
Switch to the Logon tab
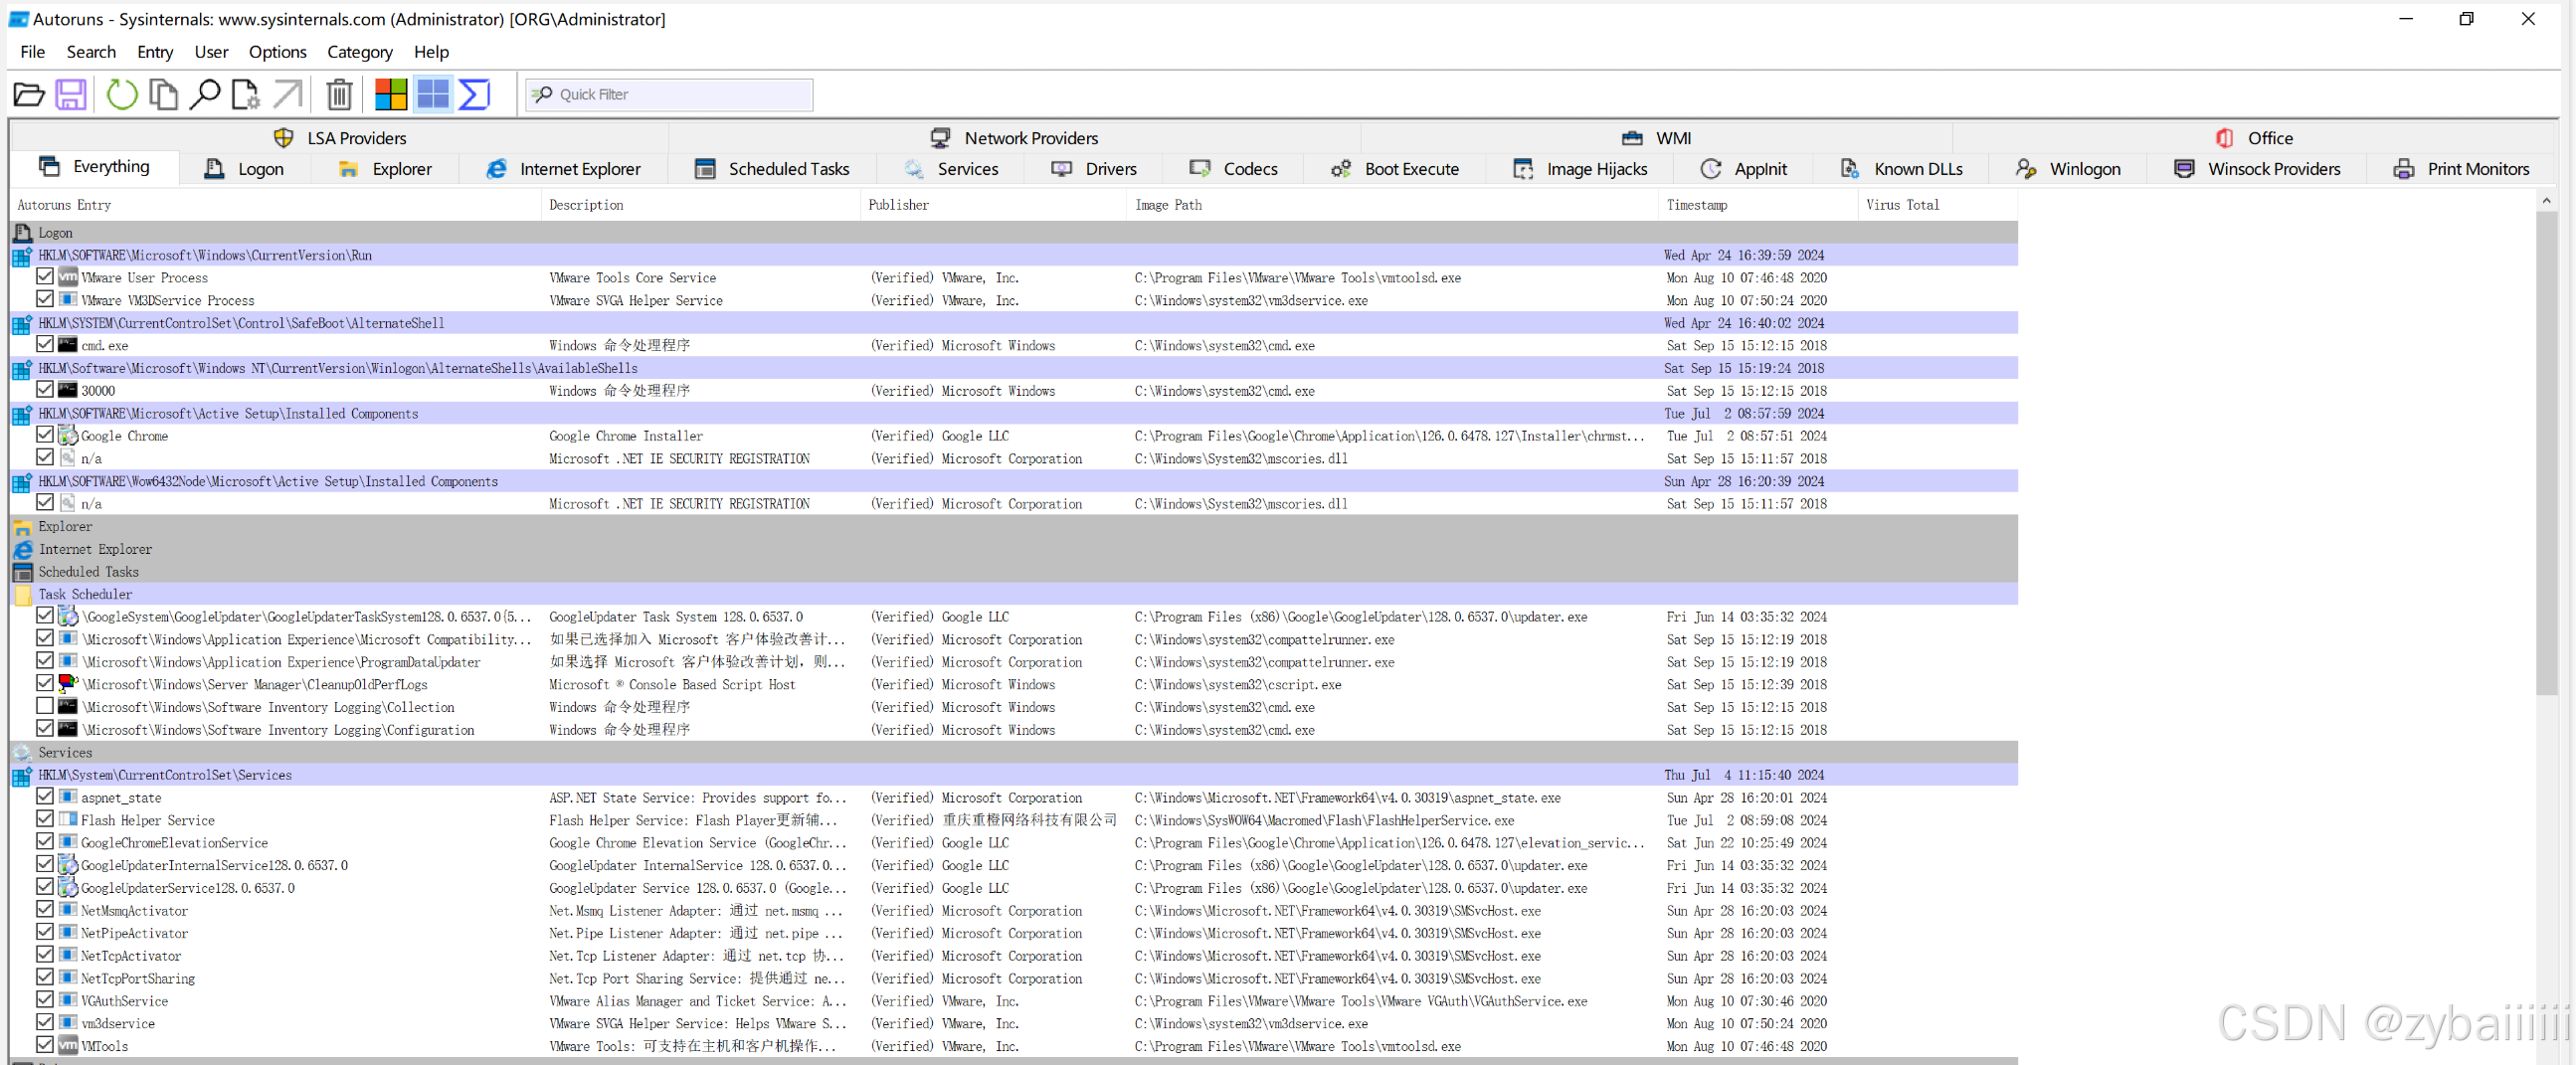245,168
